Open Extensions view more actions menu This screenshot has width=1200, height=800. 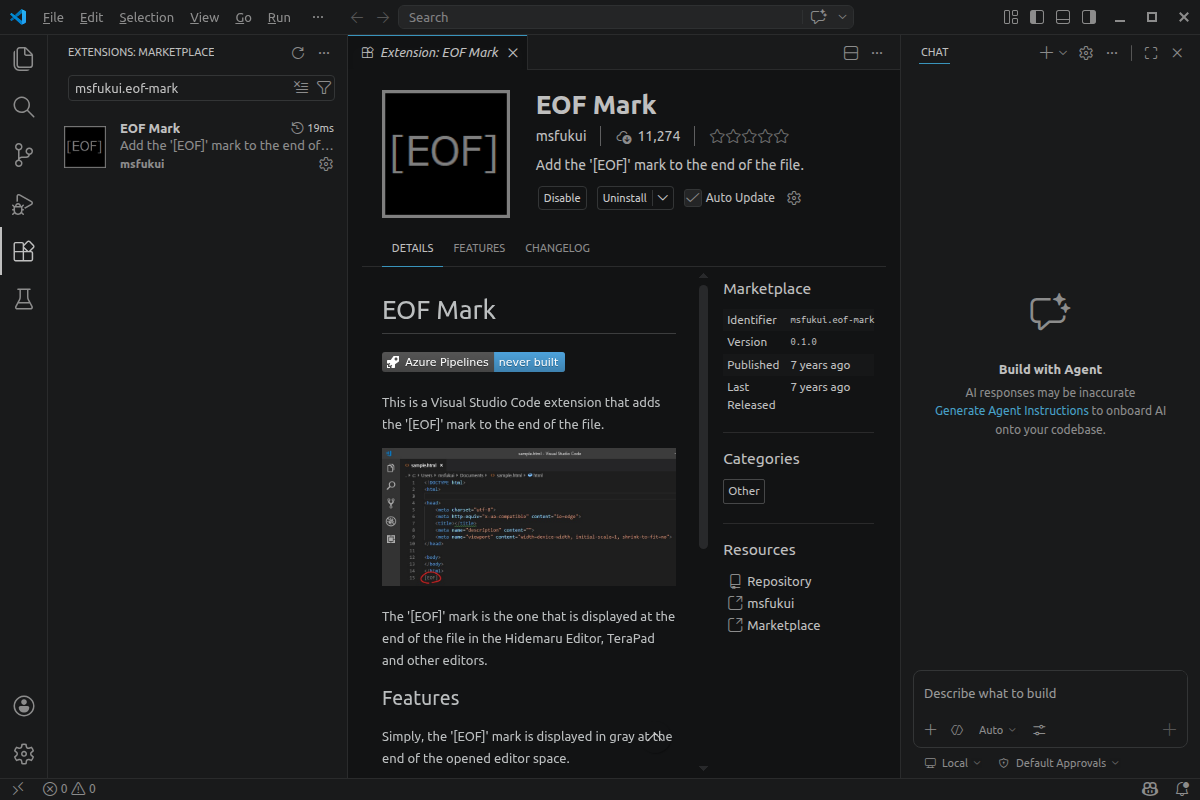click(324, 53)
